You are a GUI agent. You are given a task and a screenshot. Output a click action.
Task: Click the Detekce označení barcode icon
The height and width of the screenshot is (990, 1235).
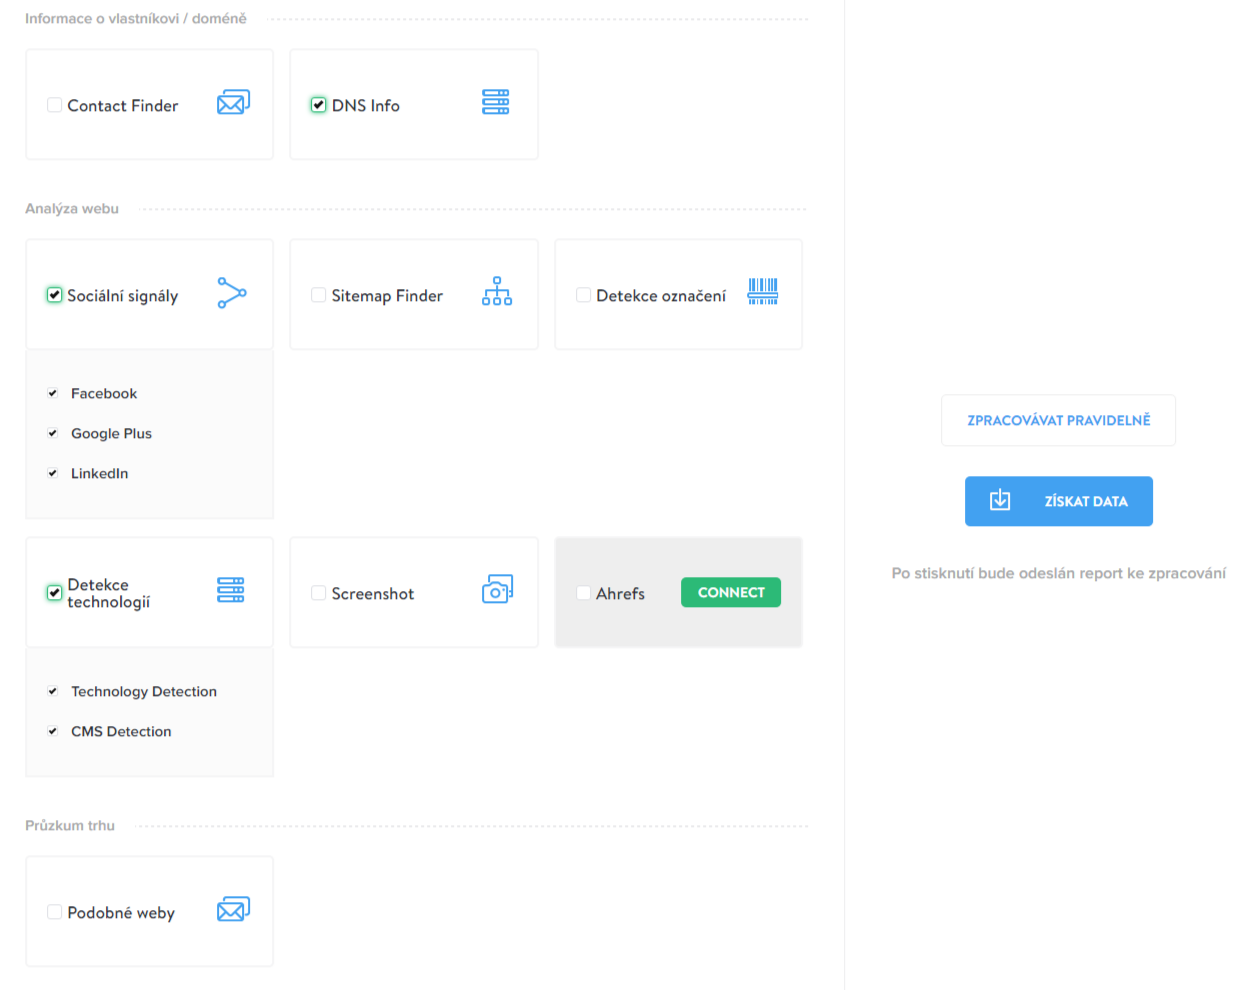(x=763, y=291)
